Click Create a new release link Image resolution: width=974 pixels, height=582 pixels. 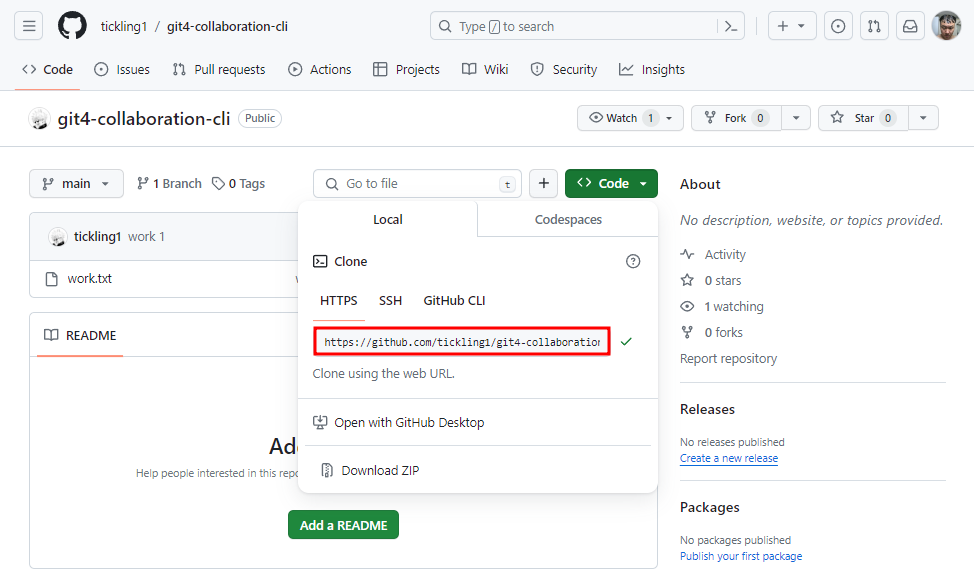click(x=729, y=458)
